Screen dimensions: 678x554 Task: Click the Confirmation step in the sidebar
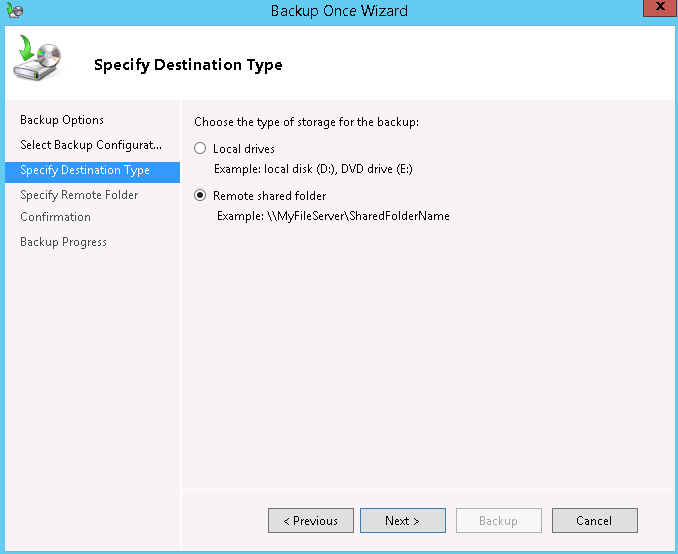tap(55, 217)
